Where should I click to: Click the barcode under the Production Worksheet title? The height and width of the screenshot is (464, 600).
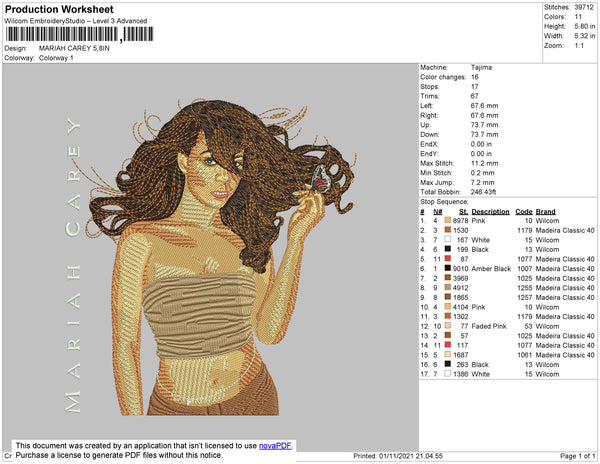click(79, 34)
